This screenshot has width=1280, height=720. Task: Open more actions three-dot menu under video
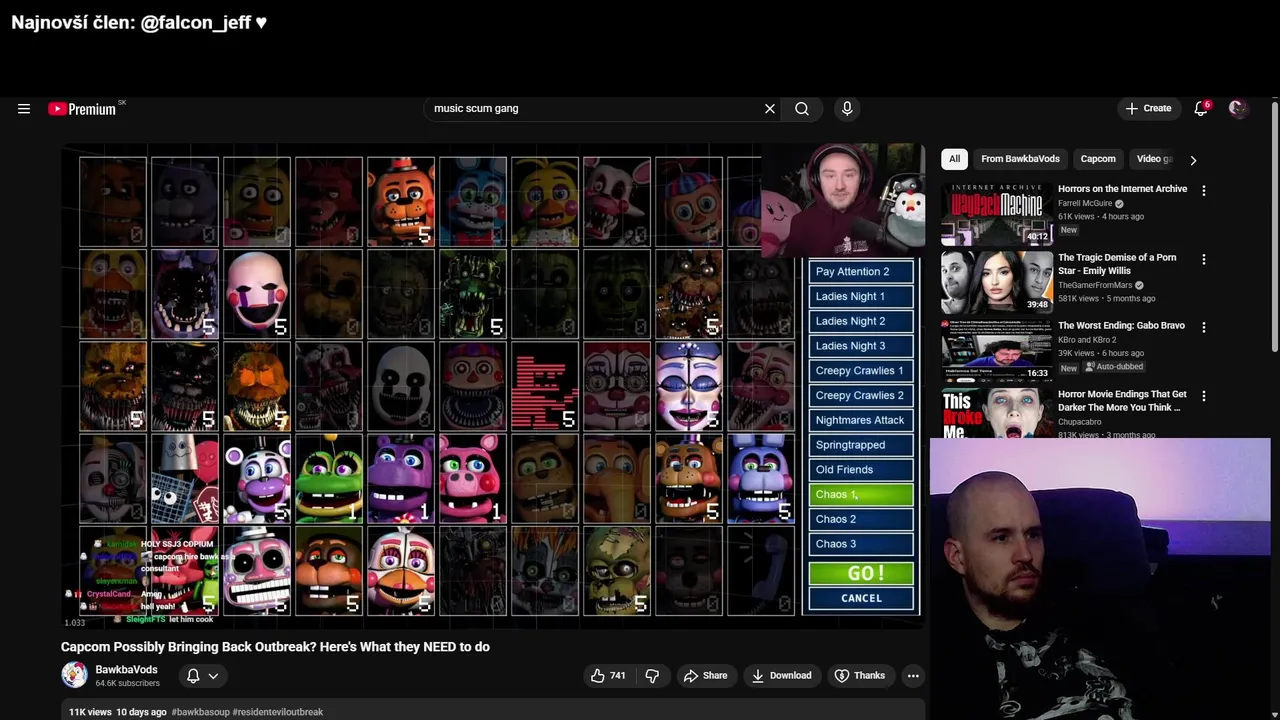(913, 676)
